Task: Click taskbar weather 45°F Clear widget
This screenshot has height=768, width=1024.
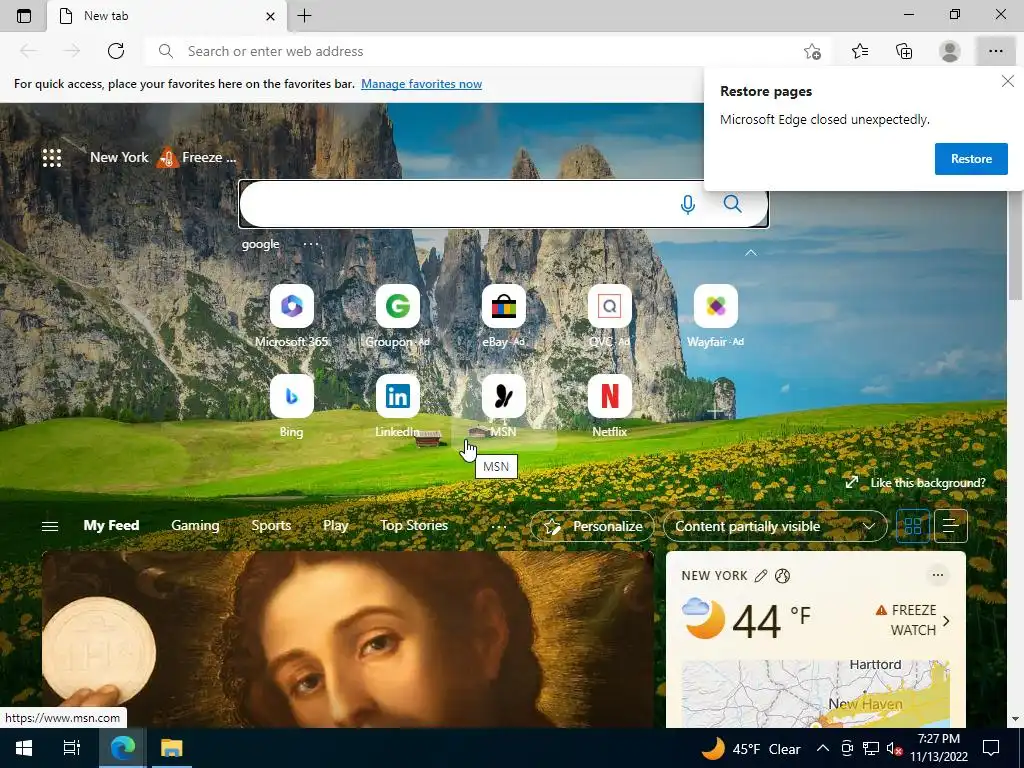Action: tap(750, 748)
